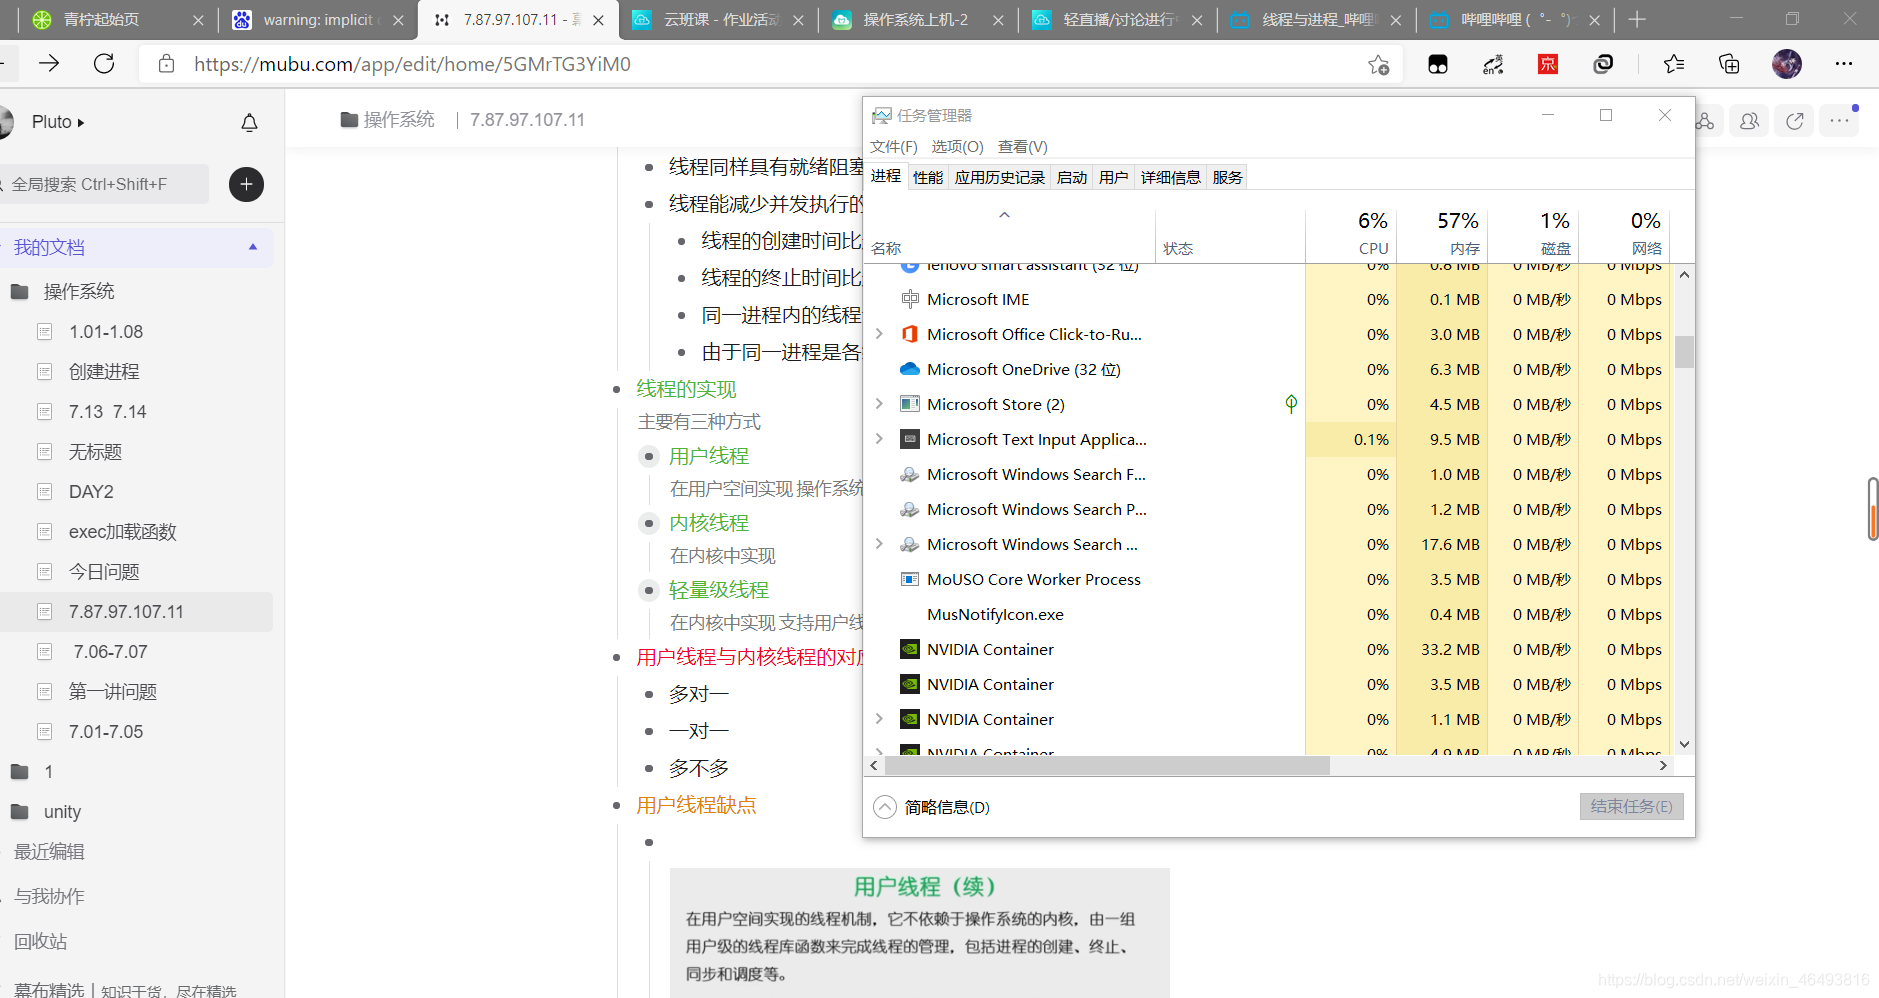This screenshot has height=998, width=1879.
Task: Switch to the 启动 tab
Action: [1072, 177]
